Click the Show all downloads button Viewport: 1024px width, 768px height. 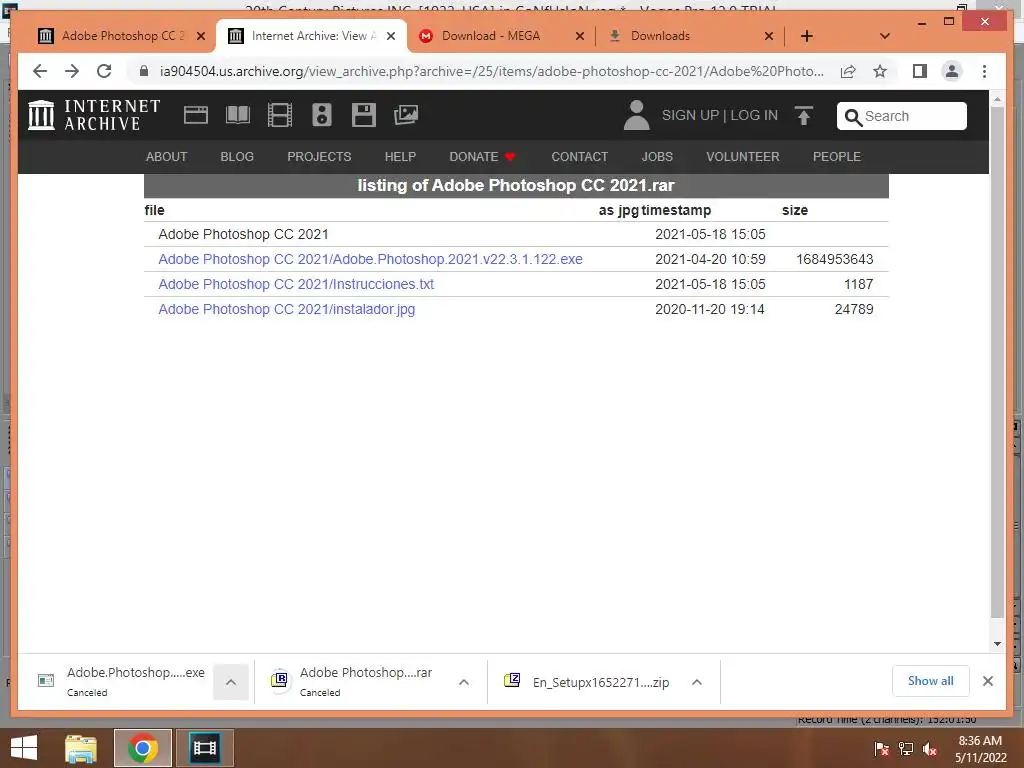[x=930, y=681]
